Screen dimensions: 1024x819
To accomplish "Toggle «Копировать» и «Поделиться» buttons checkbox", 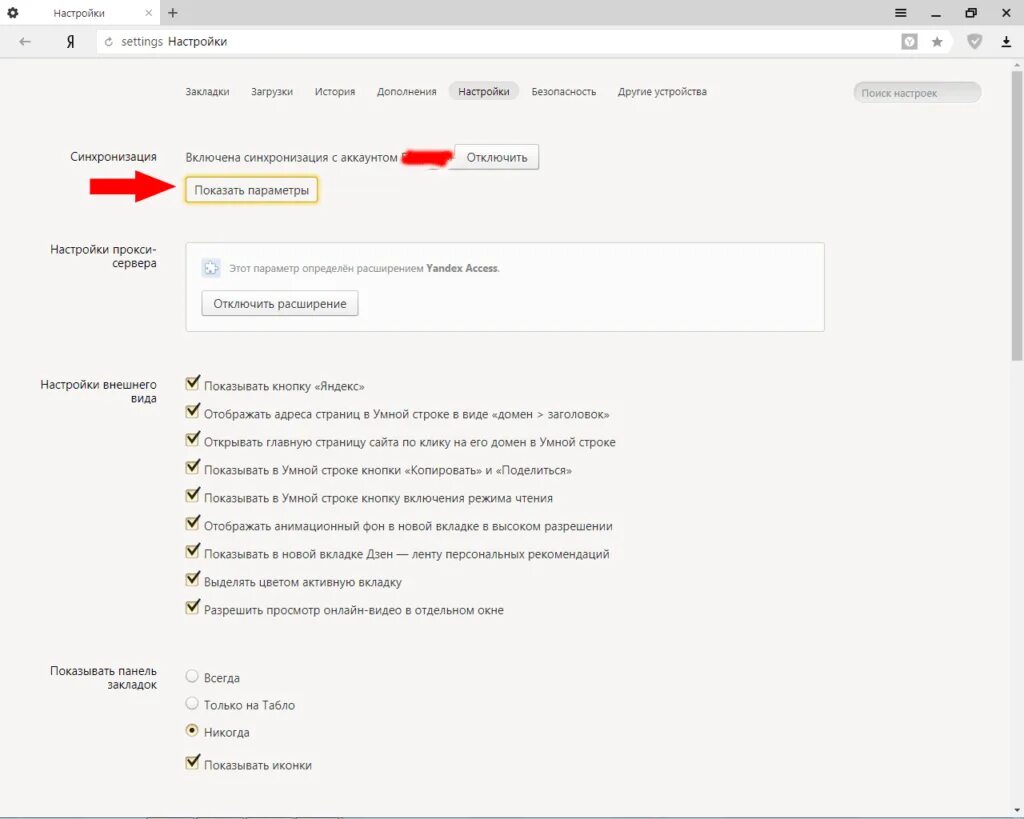I will click(192, 468).
